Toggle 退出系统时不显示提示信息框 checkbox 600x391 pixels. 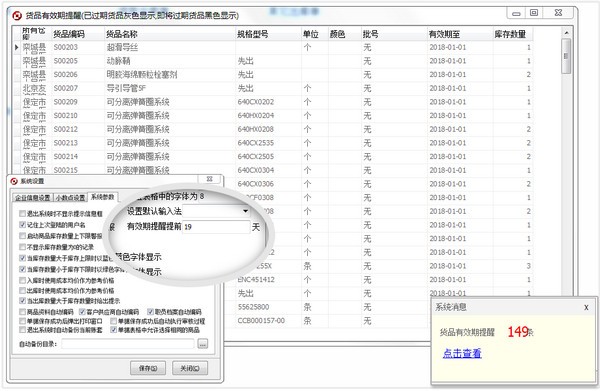click(x=23, y=213)
